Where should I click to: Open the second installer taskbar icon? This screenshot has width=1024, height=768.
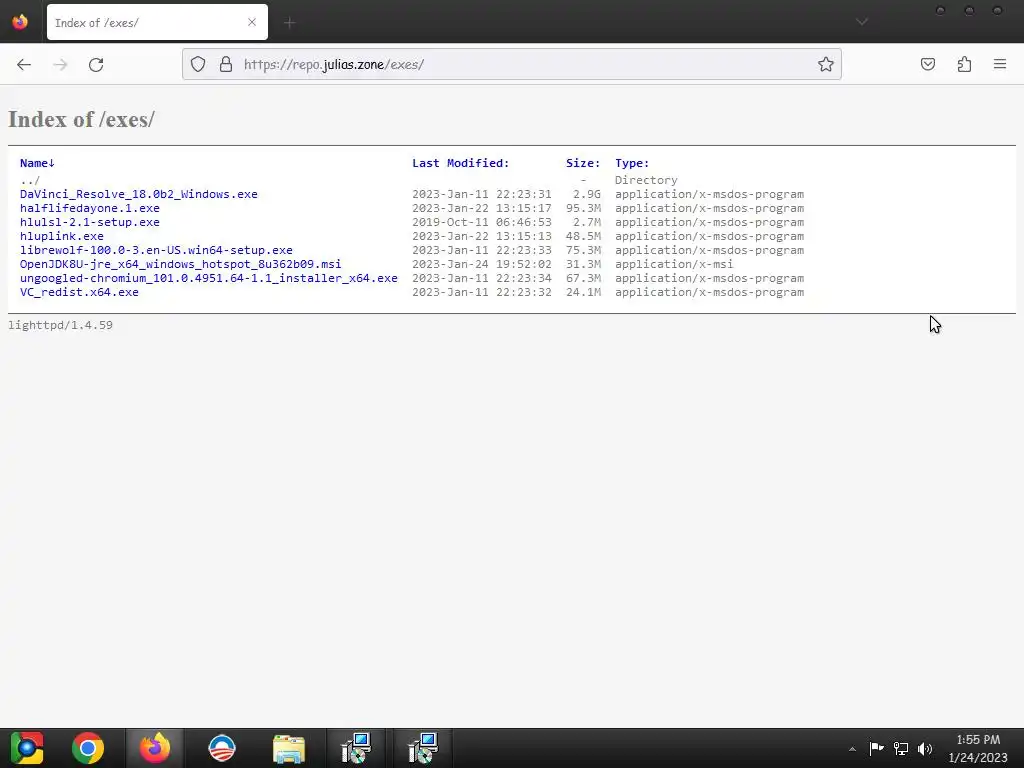point(423,748)
